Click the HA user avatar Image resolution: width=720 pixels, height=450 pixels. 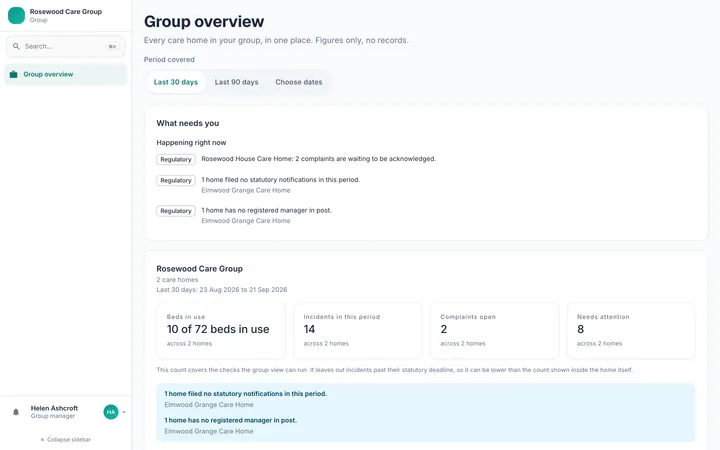[x=111, y=412]
